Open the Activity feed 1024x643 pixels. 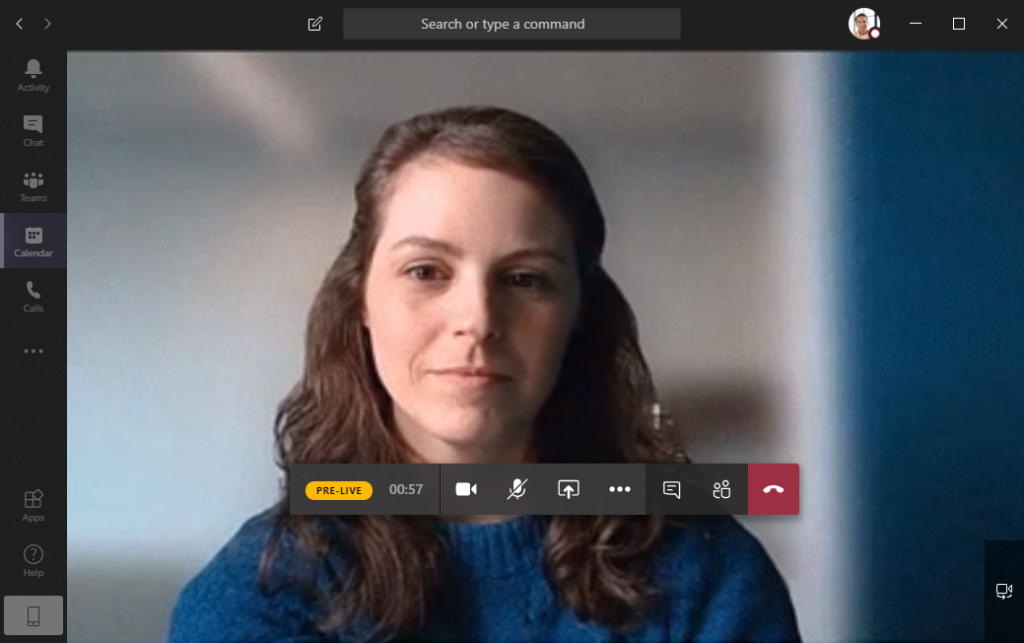point(33,76)
